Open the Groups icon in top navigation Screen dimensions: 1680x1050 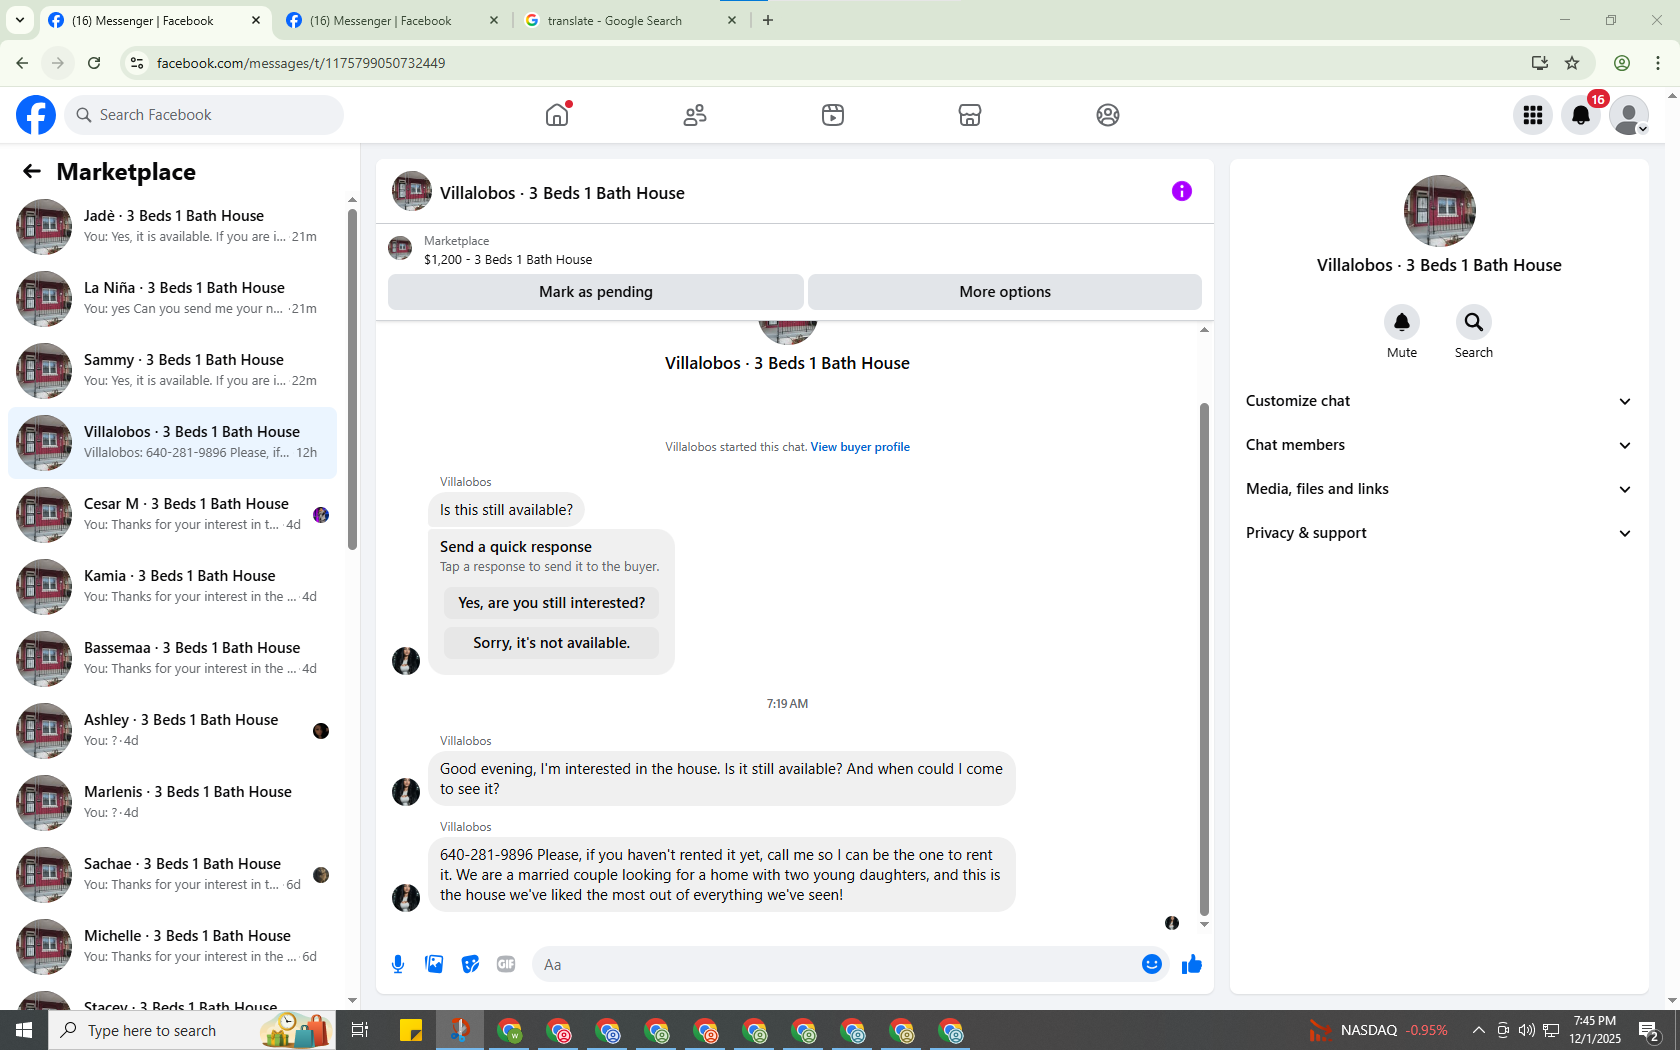(1108, 115)
